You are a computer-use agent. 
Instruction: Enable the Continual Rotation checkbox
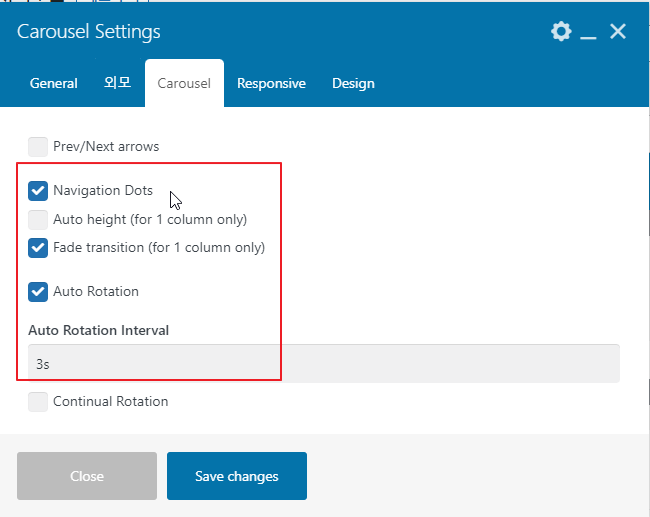[38, 402]
